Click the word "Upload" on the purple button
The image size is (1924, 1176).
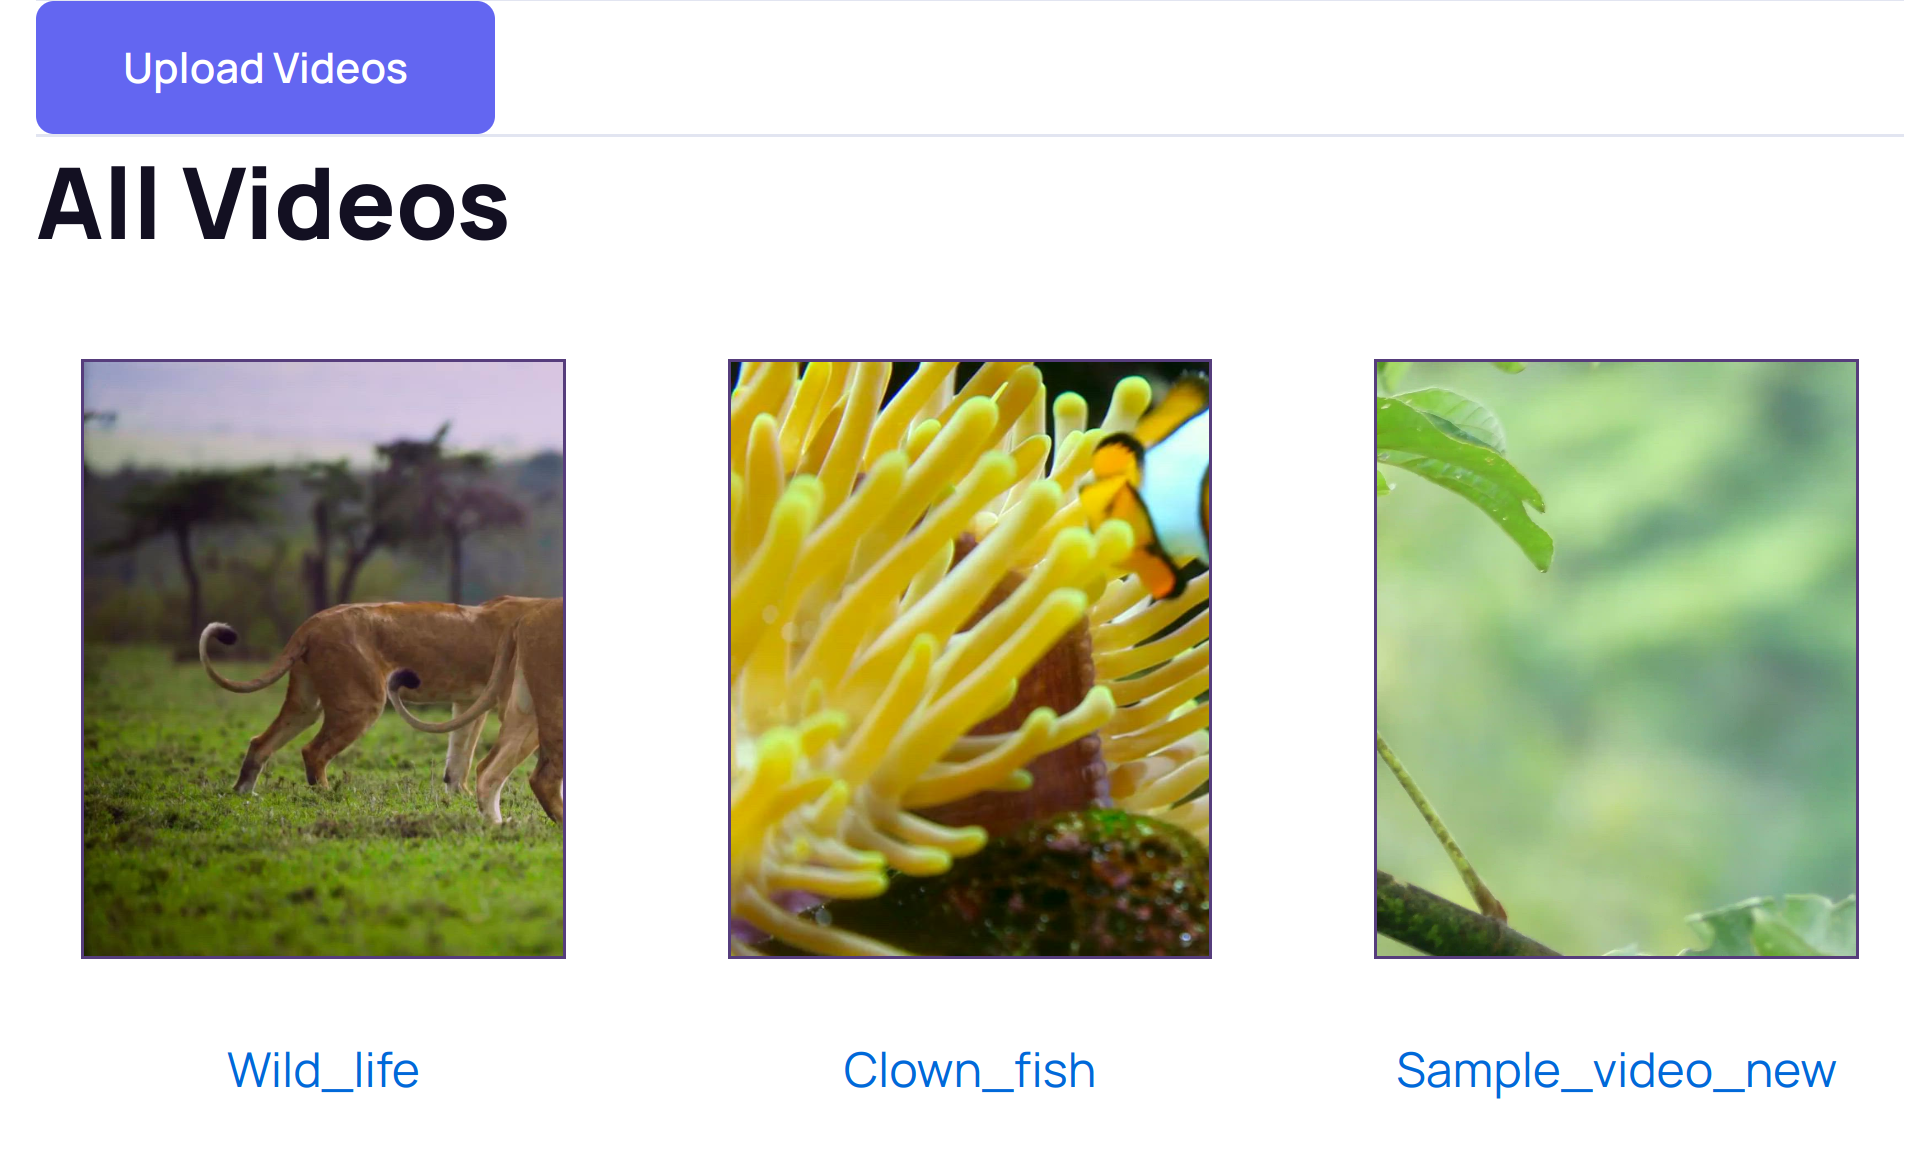193,69
